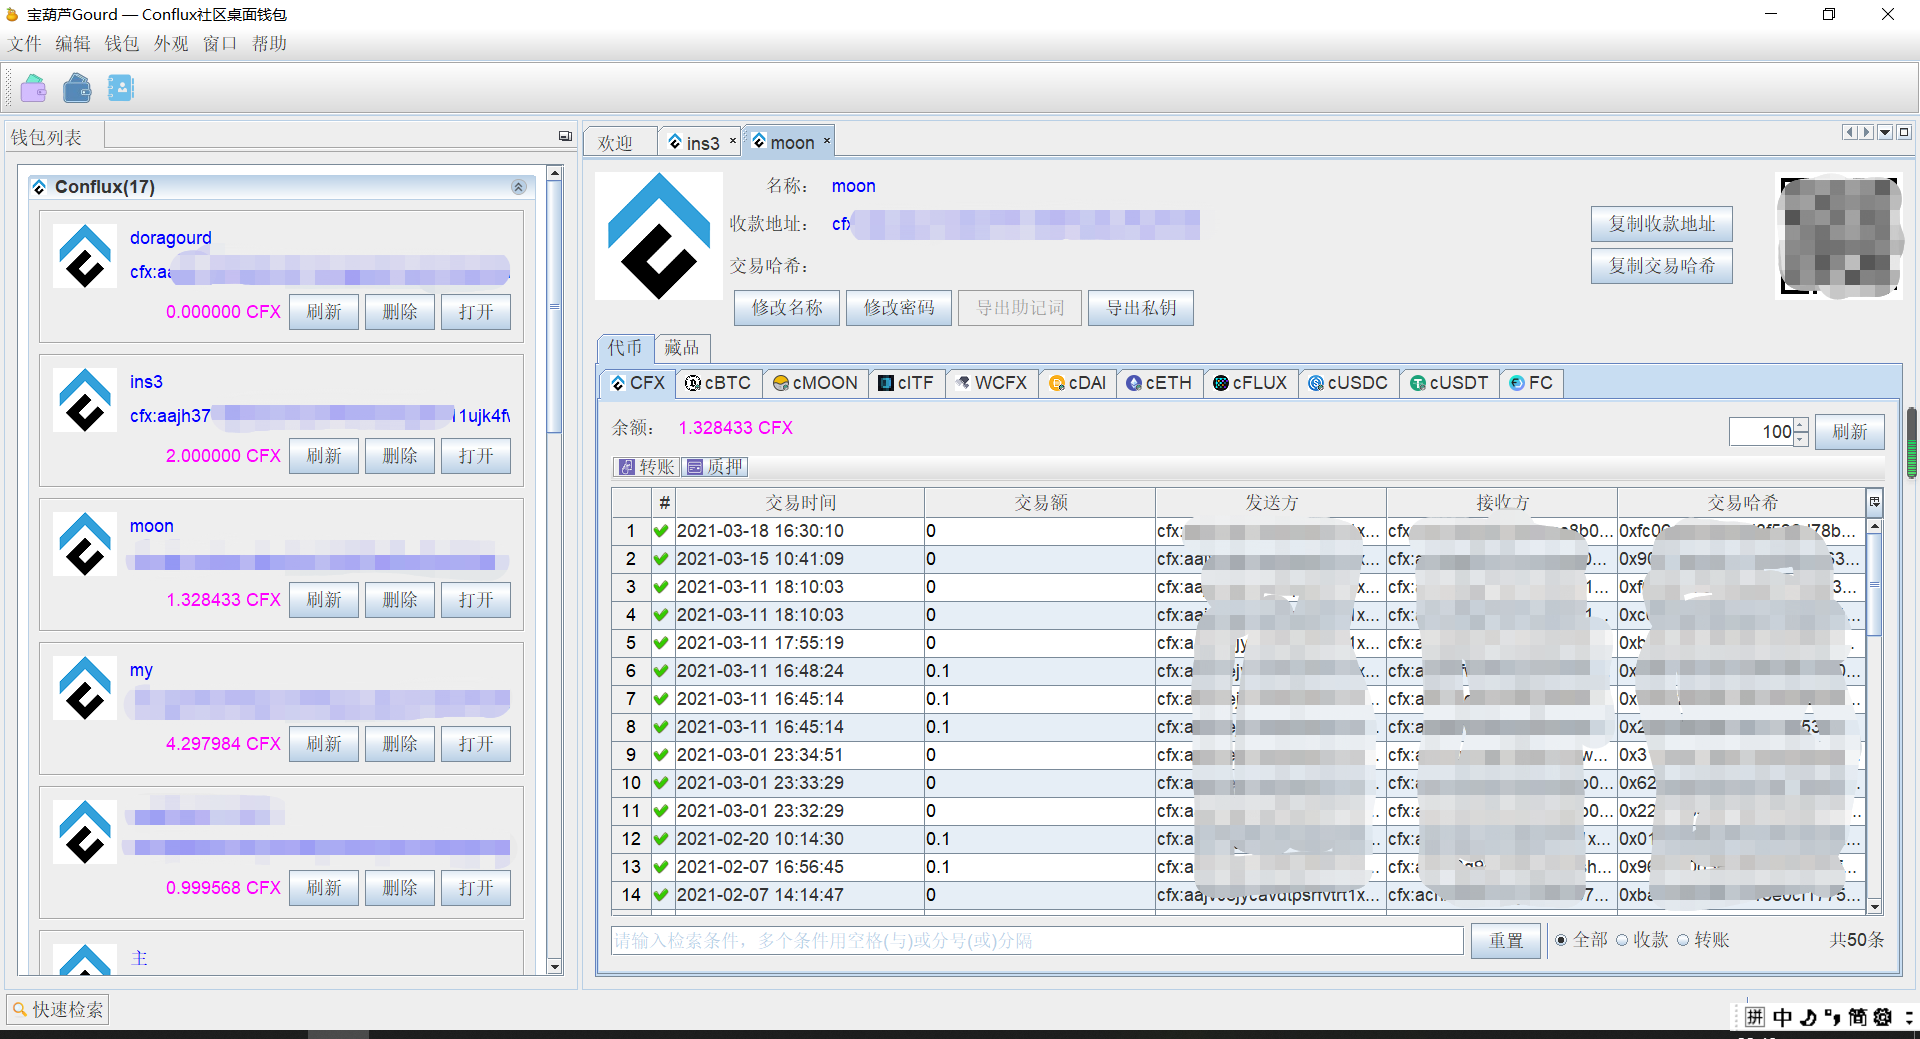Click the Conflux logo beside doragourd wallet
The image size is (1920, 1039).
click(85, 256)
